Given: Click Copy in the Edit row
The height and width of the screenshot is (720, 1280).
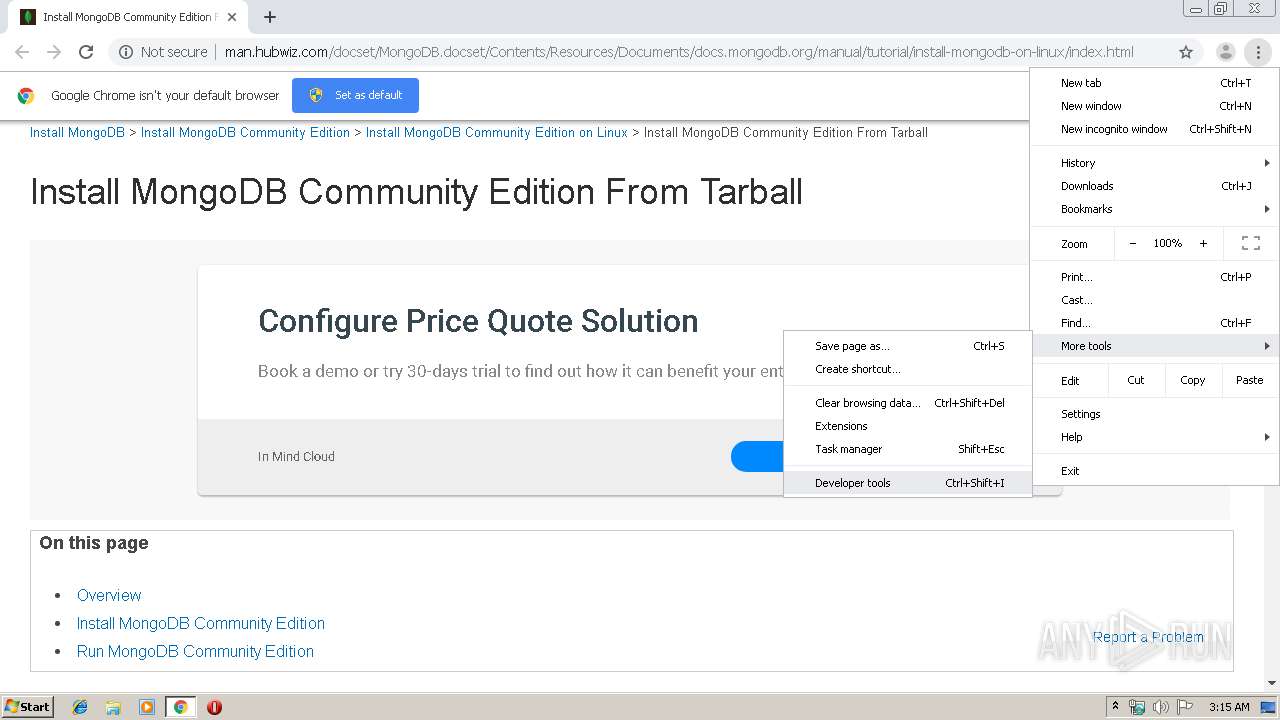Looking at the screenshot, I should [x=1192, y=380].
